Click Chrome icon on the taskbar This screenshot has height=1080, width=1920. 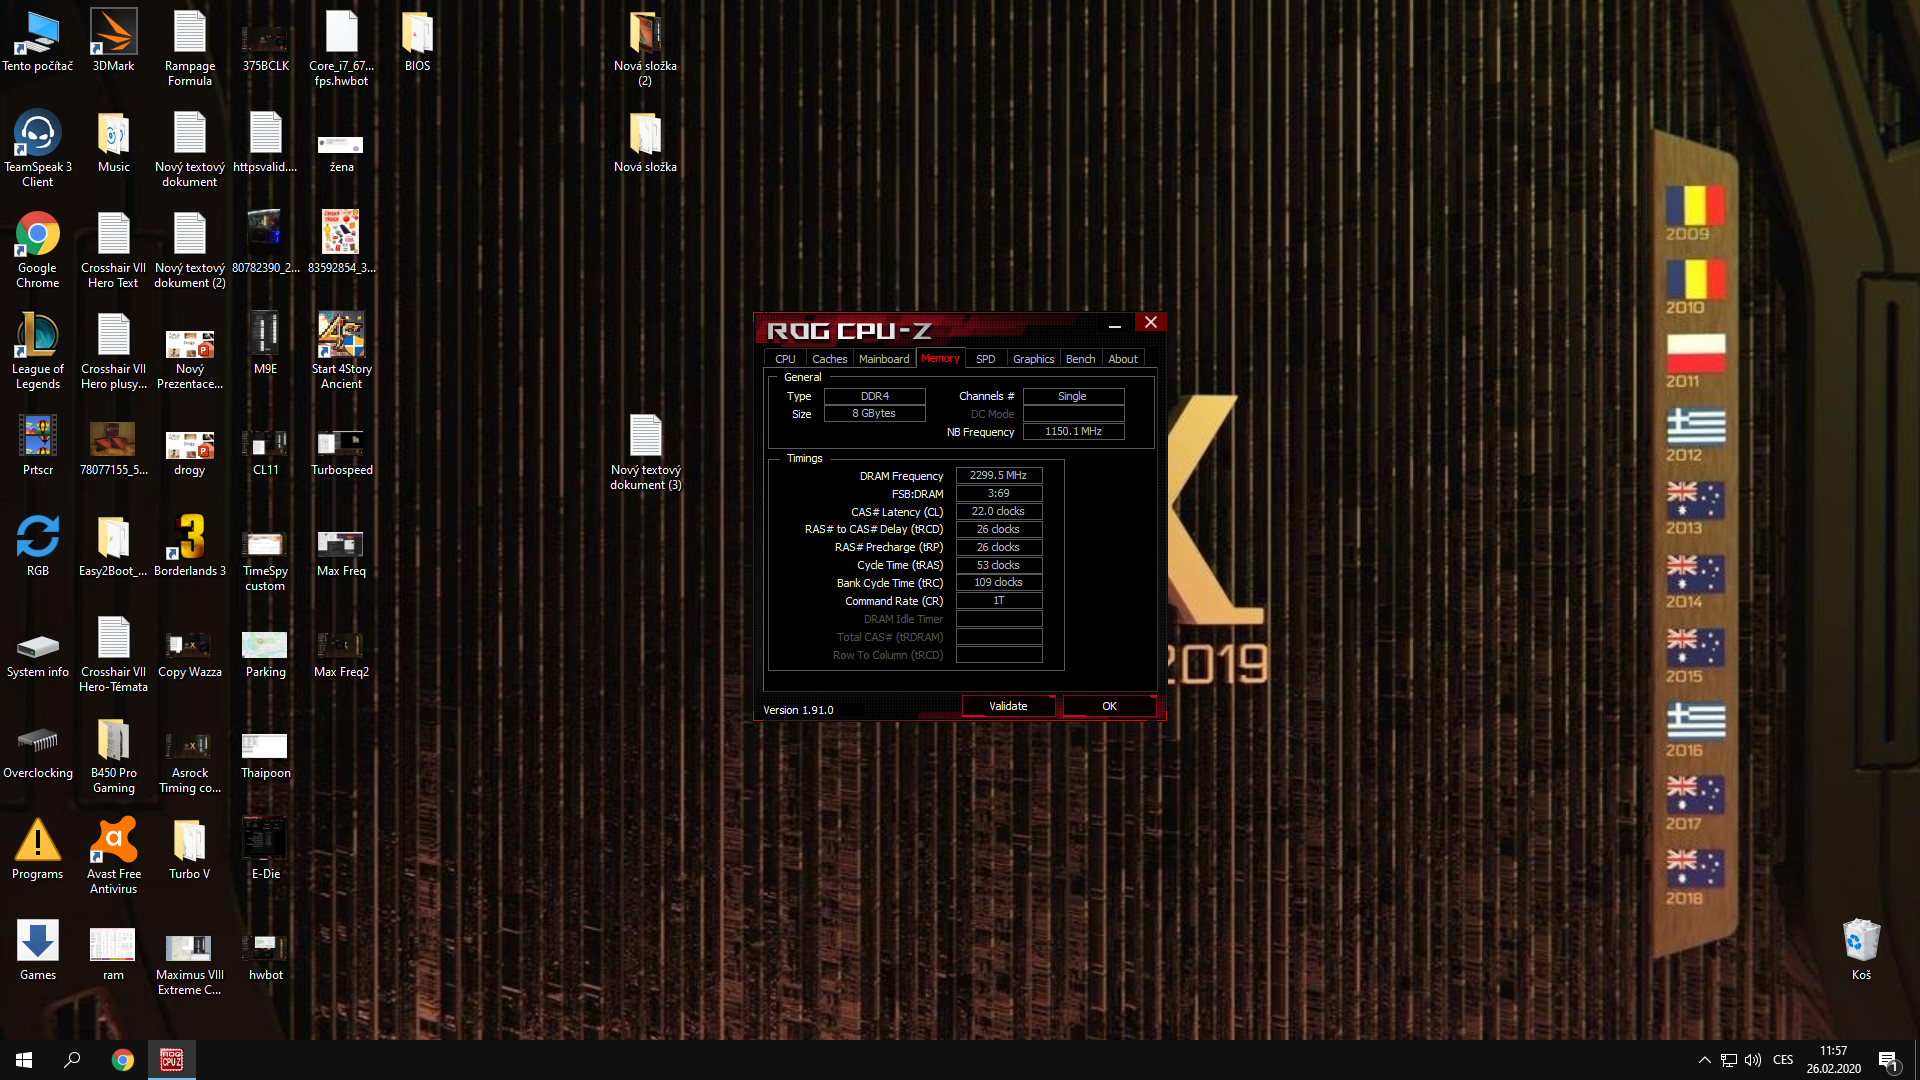[x=123, y=1060]
